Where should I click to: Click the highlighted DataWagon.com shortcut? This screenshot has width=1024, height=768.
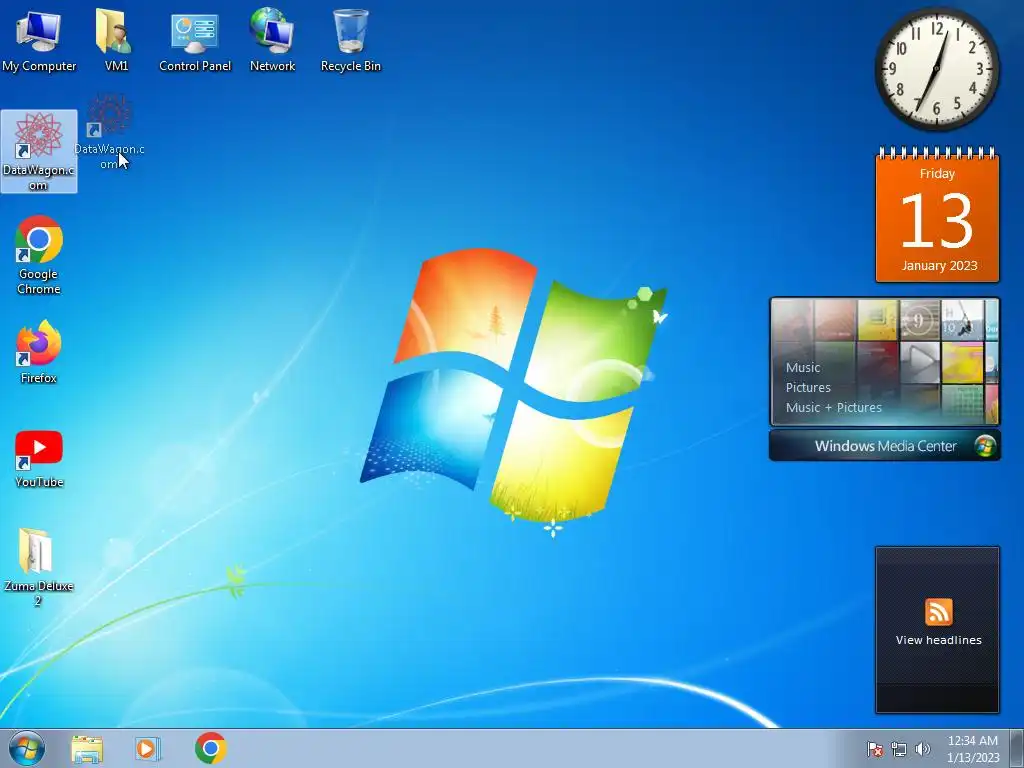pos(39,152)
